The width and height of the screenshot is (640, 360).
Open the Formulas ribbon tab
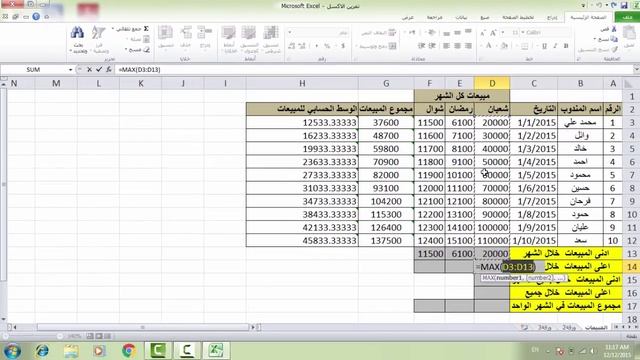tap(485, 18)
